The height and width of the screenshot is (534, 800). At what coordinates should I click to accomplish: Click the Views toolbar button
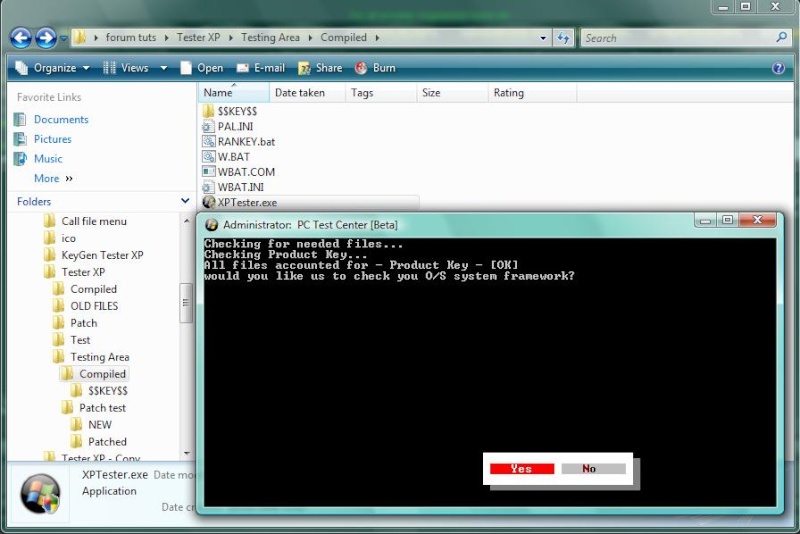point(126,68)
